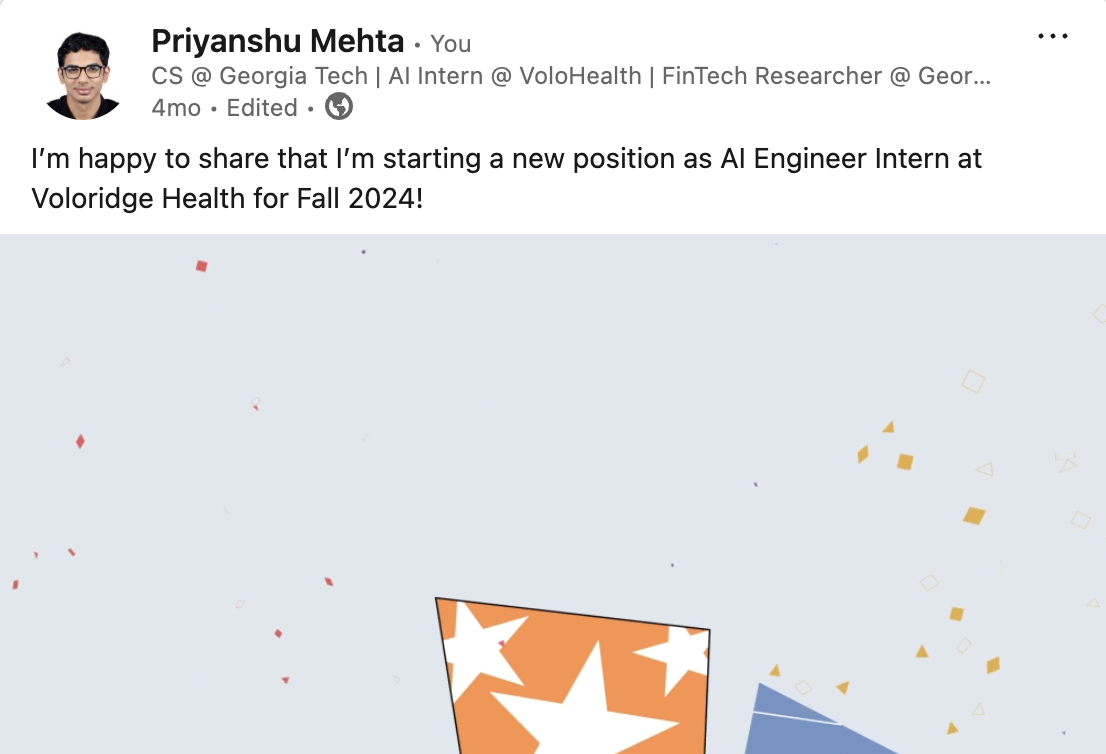Click the globe public visibility icon

[x=339, y=107]
